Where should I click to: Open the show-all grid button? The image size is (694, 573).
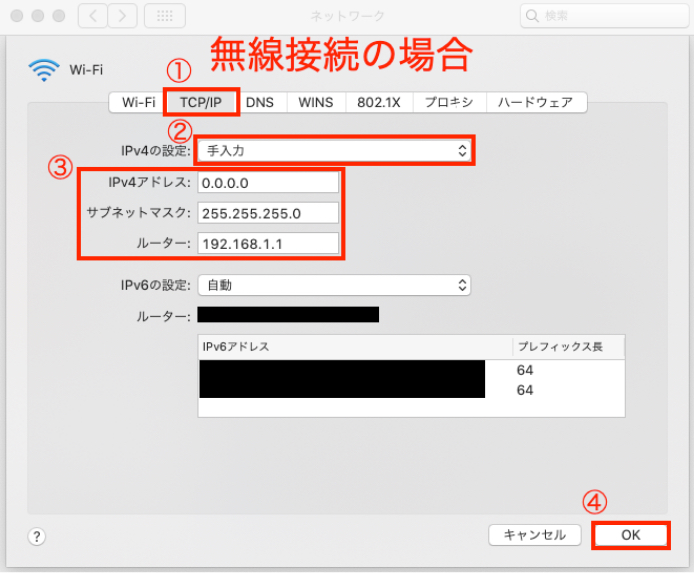pyautogui.click(x=165, y=16)
